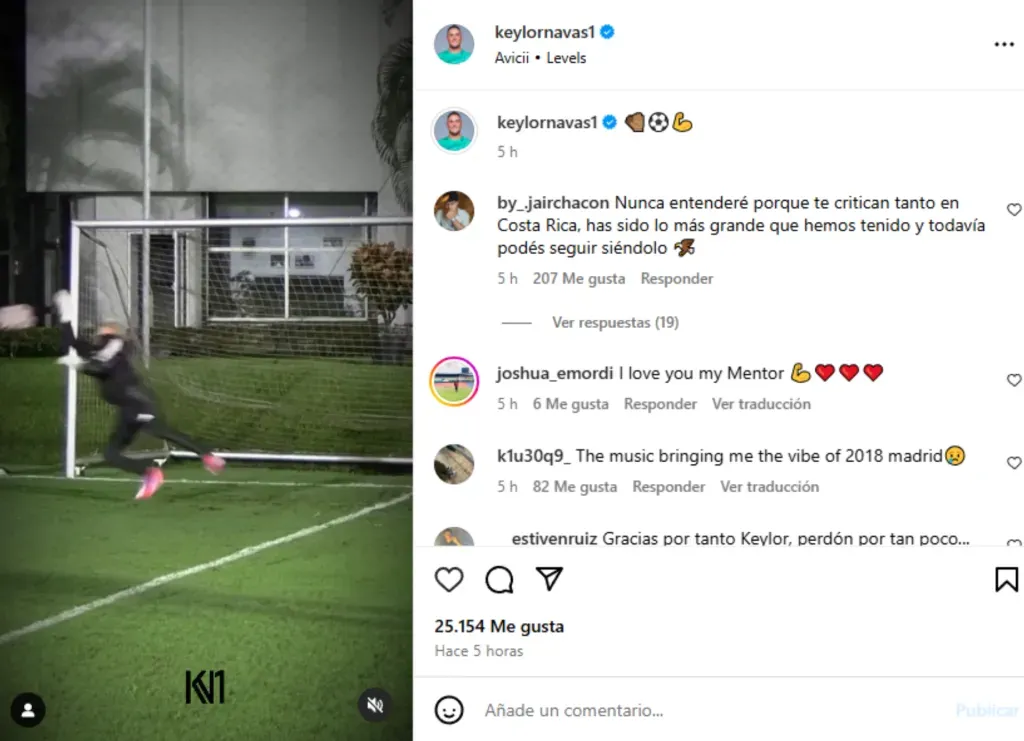Image resolution: width=1024 pixels, height=741 pixels.
Task: Open the comment bubble icon
Action: click(500, 579)
